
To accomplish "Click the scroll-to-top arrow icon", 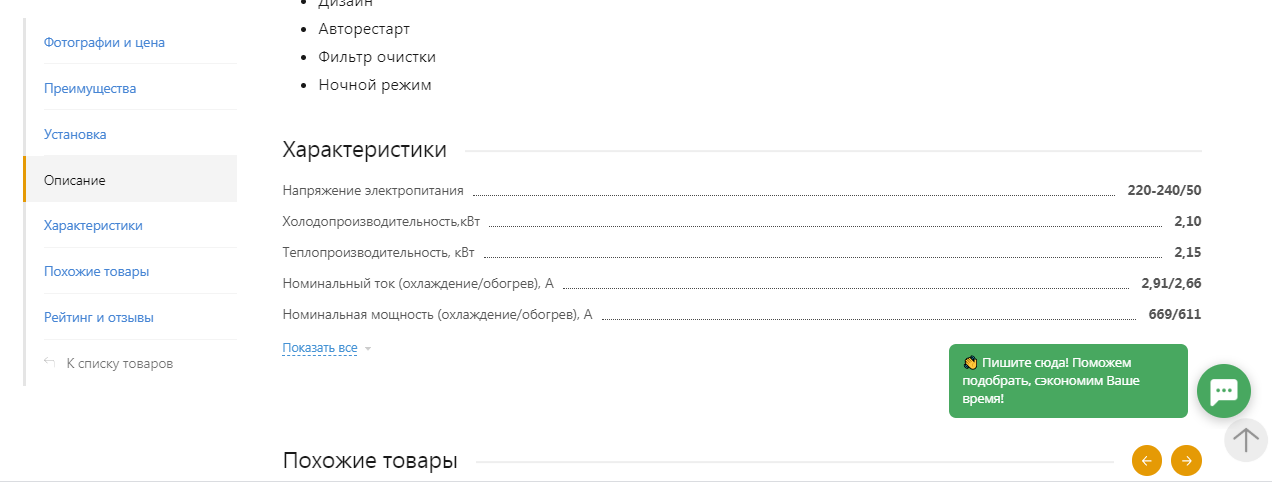I will tap(1246, 440).
